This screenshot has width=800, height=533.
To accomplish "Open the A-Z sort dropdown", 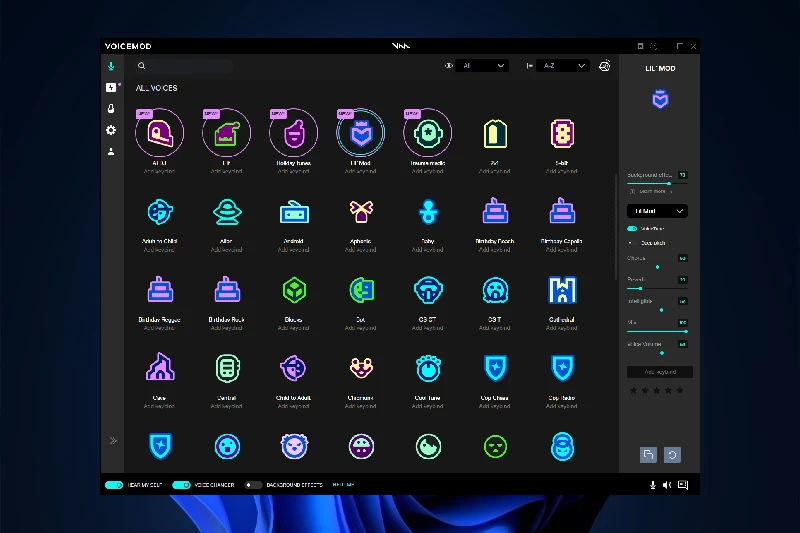I will click(x=562, y=66).
